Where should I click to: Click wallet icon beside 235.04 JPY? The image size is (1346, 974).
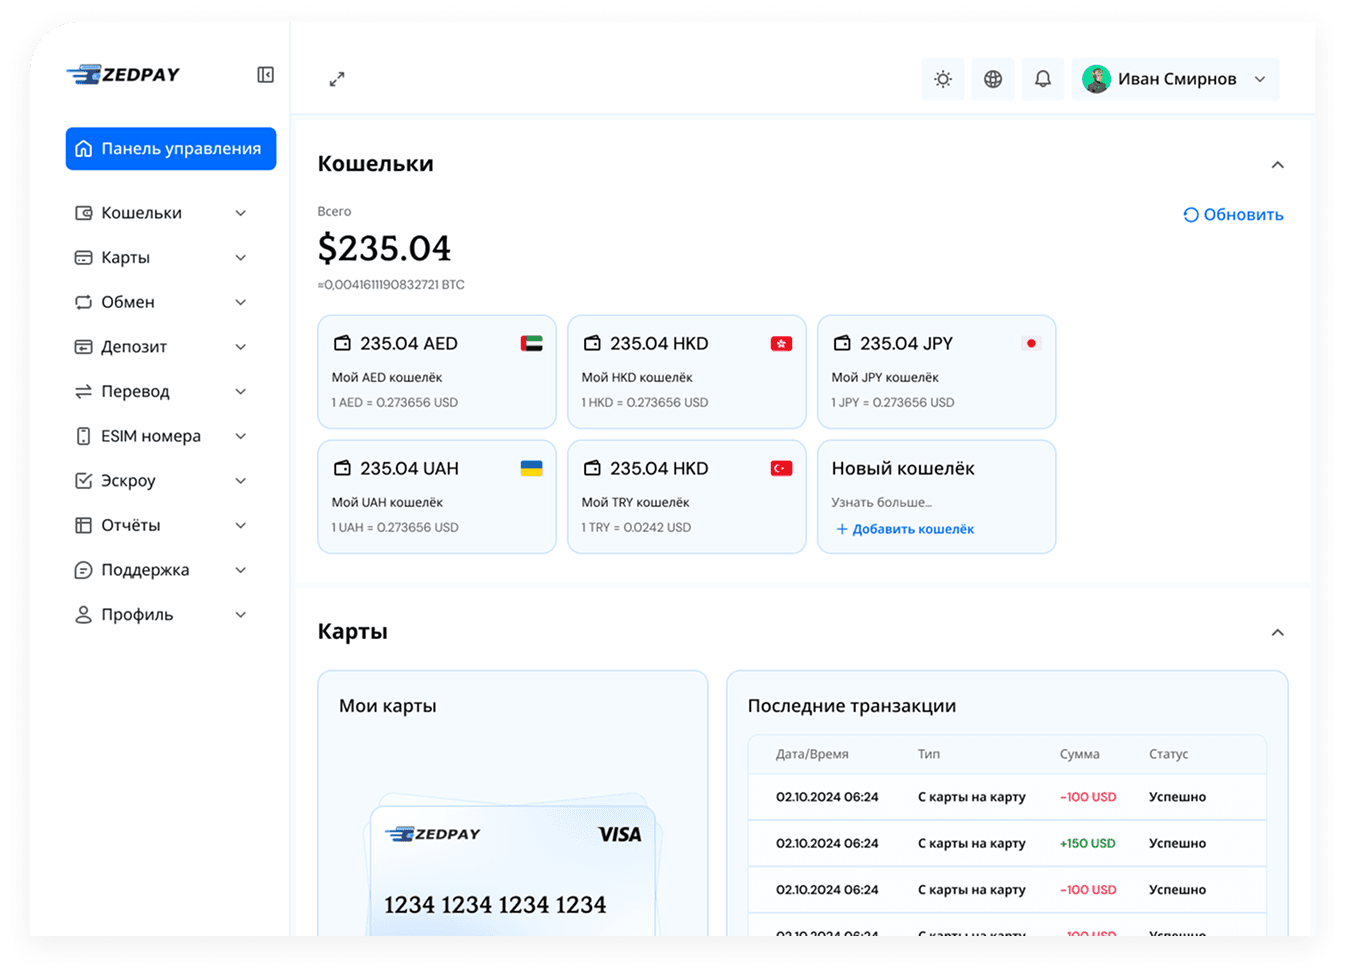842,343
